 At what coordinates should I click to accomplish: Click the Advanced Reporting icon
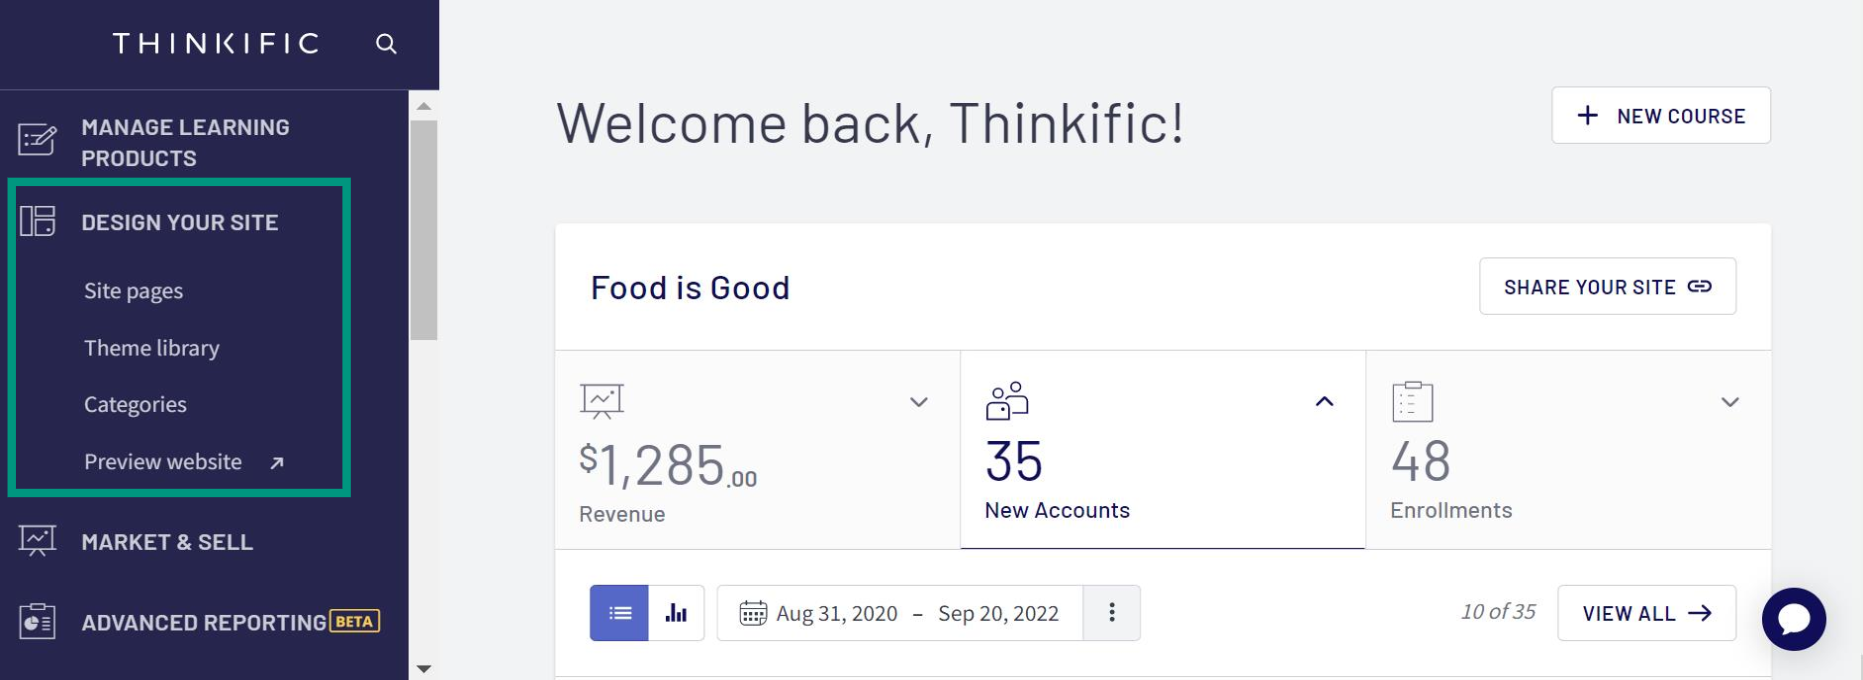tap(37, 621)
